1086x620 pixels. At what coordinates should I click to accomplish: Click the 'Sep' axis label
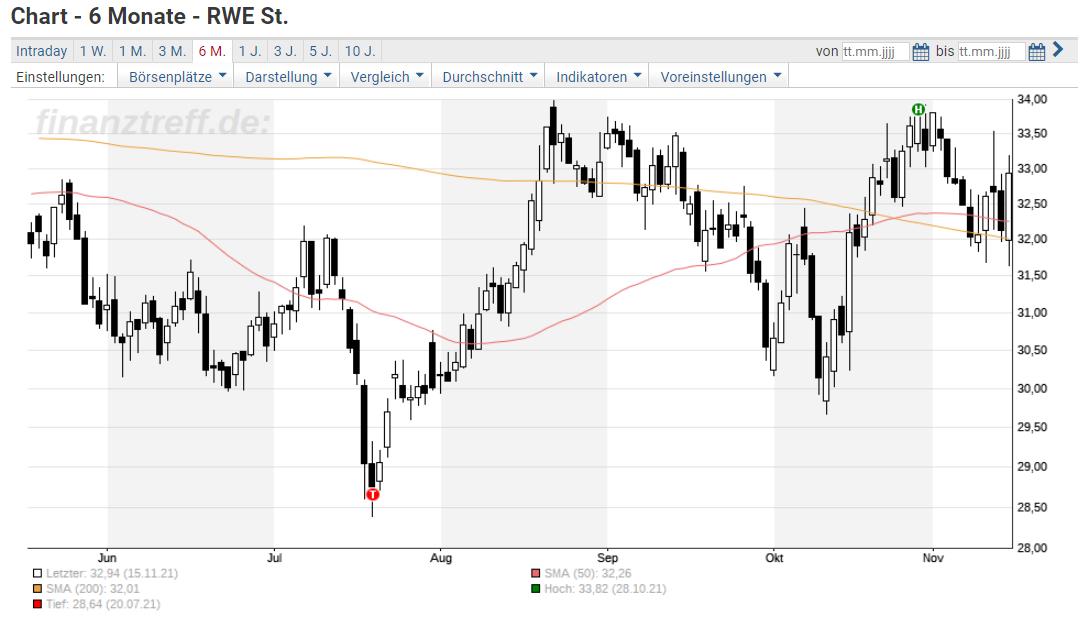pos(607,558)
